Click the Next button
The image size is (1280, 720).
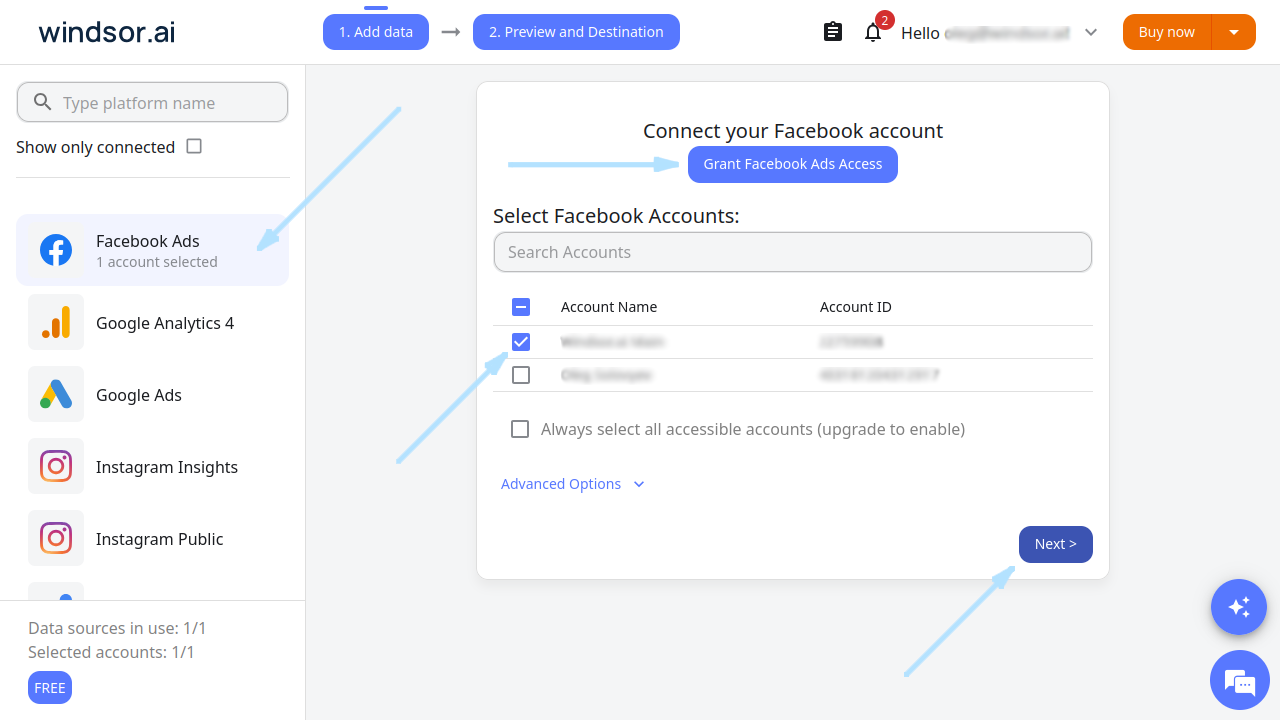1056,544
